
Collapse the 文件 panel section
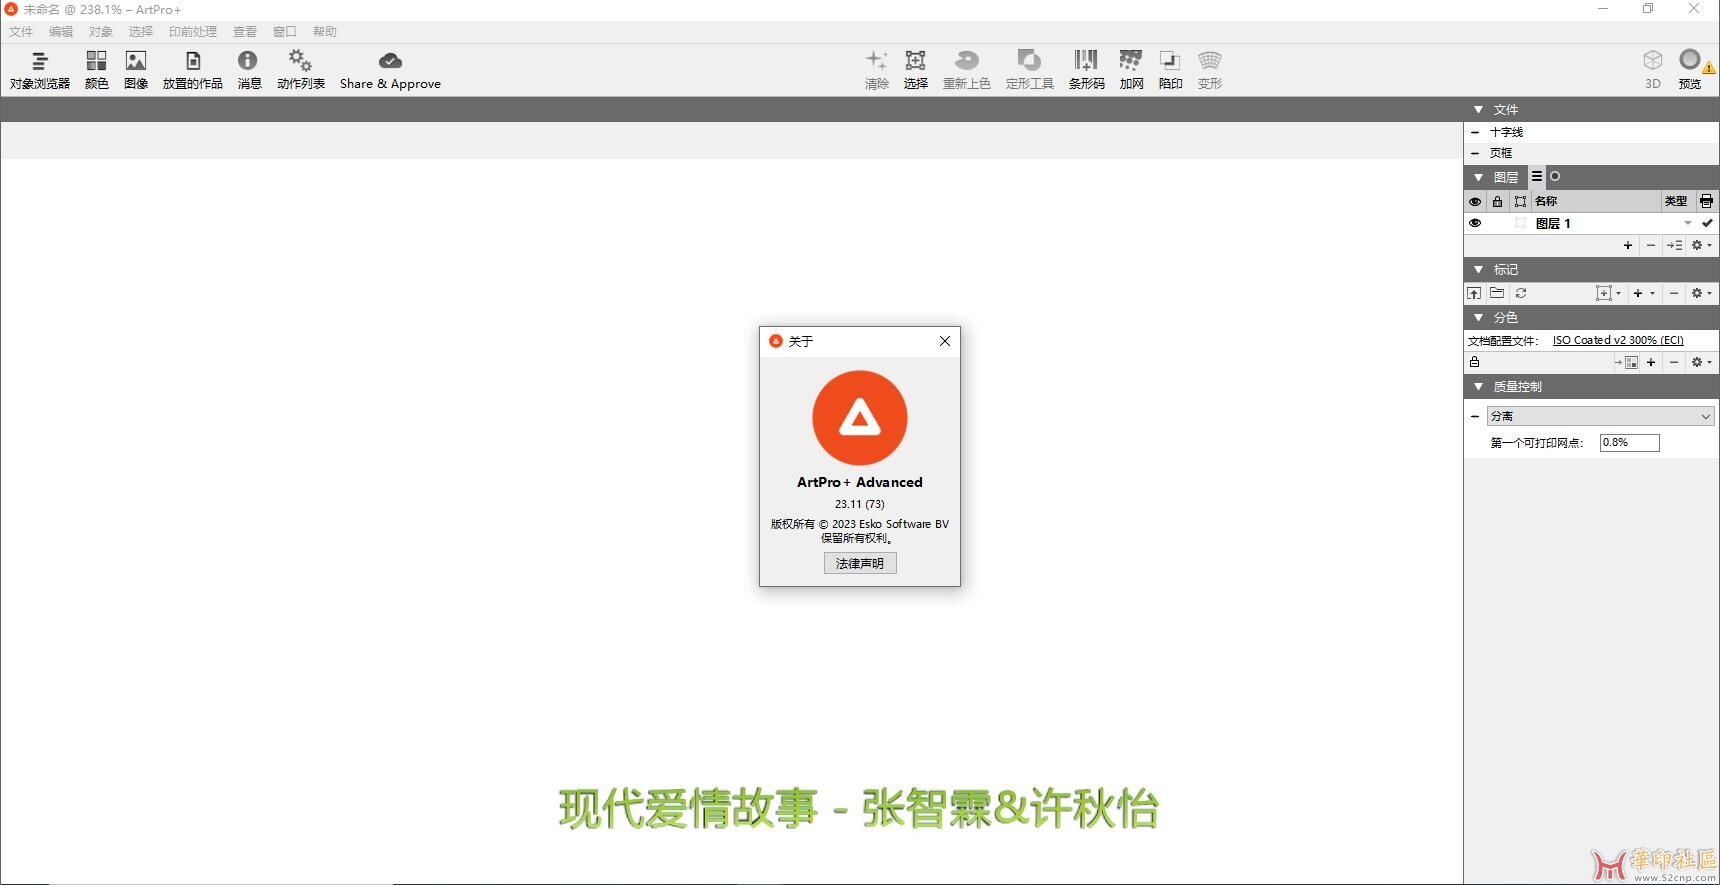click(1478, 109)
